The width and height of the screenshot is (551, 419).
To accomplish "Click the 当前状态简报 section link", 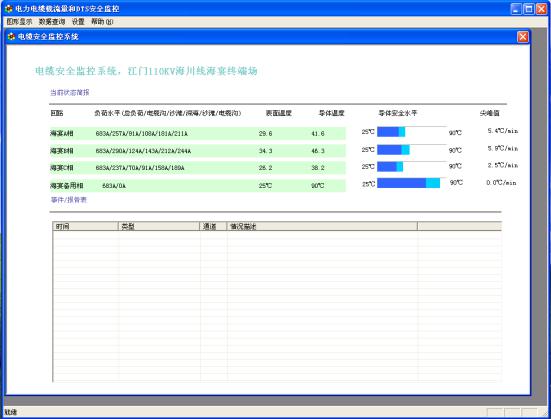I will (70, 92).
